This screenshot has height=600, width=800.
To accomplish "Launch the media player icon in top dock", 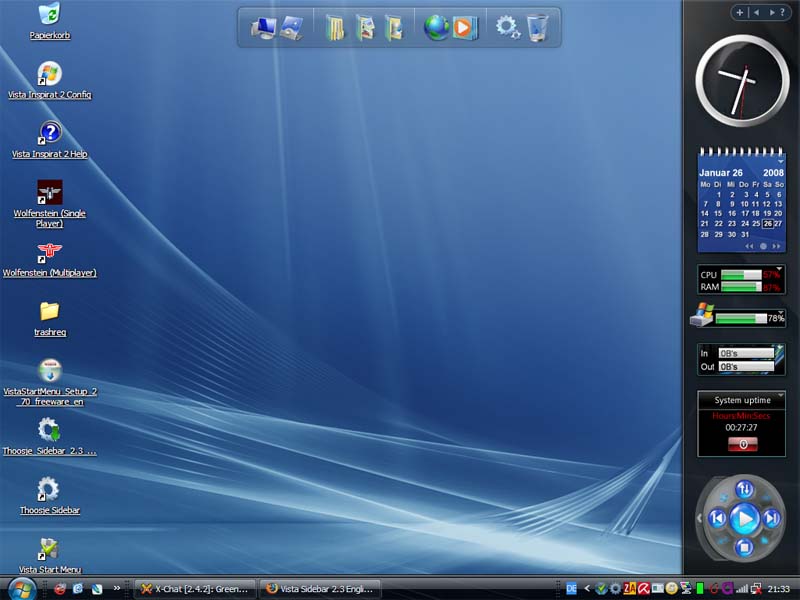I will 464,28.
